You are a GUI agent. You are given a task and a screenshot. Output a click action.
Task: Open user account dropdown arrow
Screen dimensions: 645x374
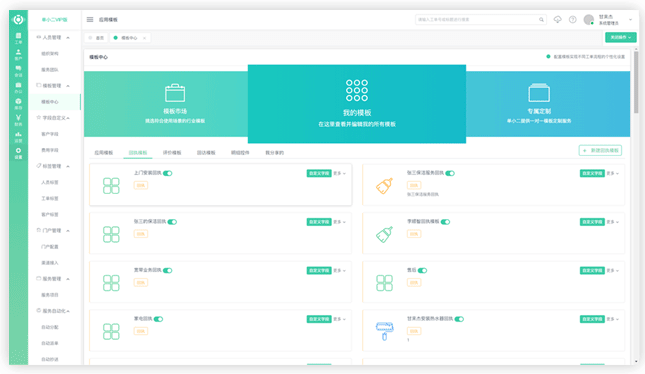coord(630,19)
